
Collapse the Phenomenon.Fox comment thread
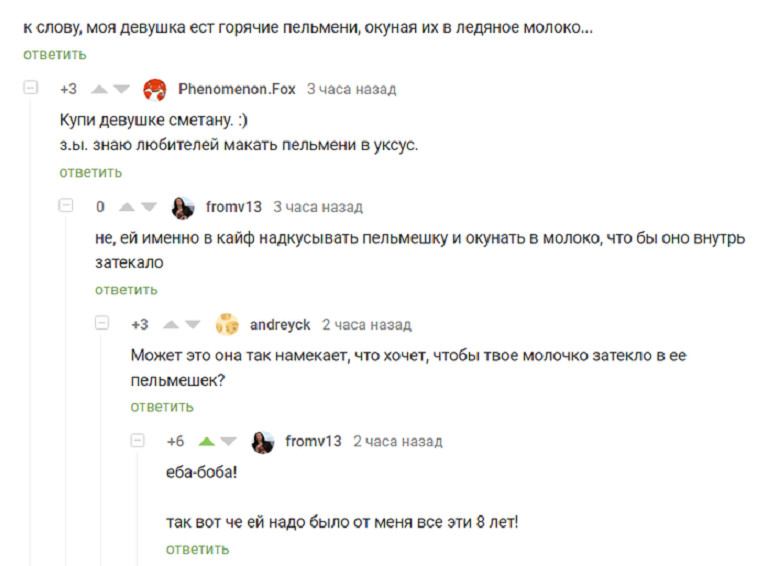pyautogui.click(x=30, y=88)
